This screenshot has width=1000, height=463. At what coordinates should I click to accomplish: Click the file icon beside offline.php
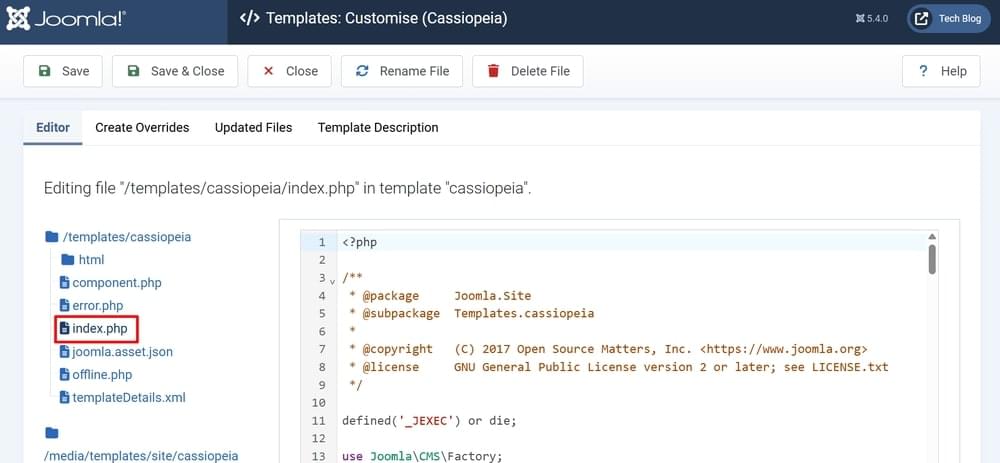point(64,374)
